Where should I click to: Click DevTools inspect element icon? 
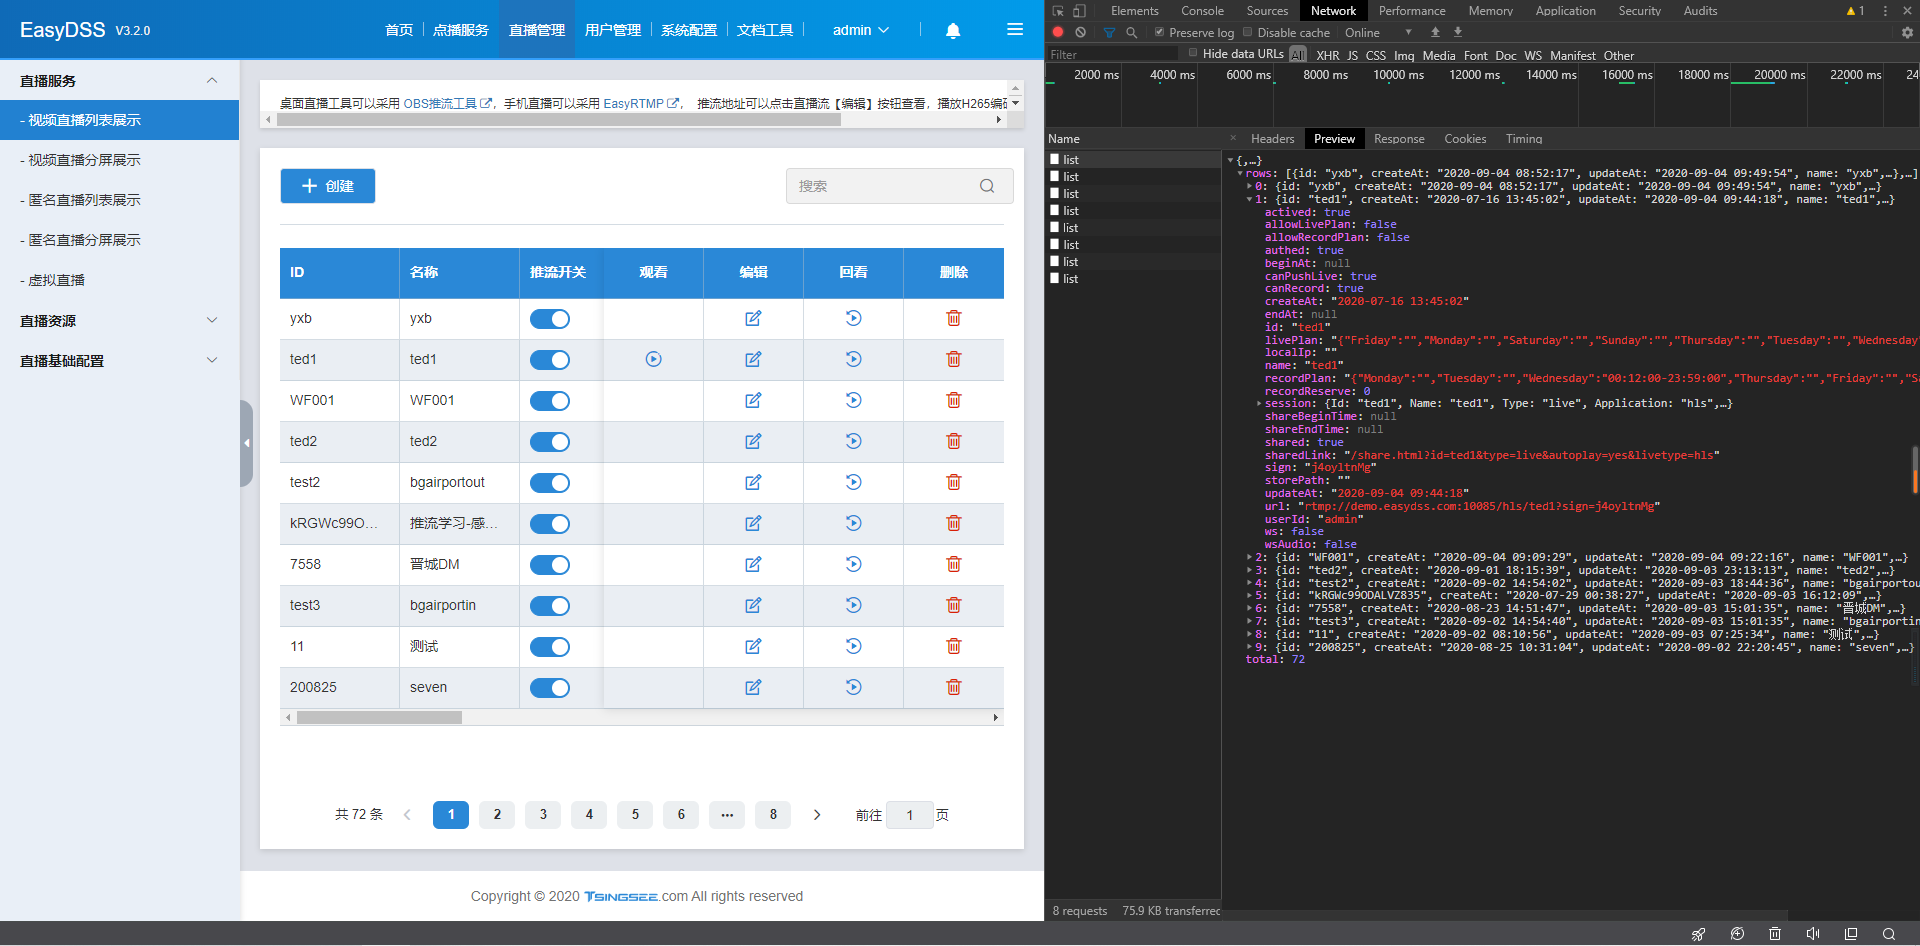[1058, 11]
